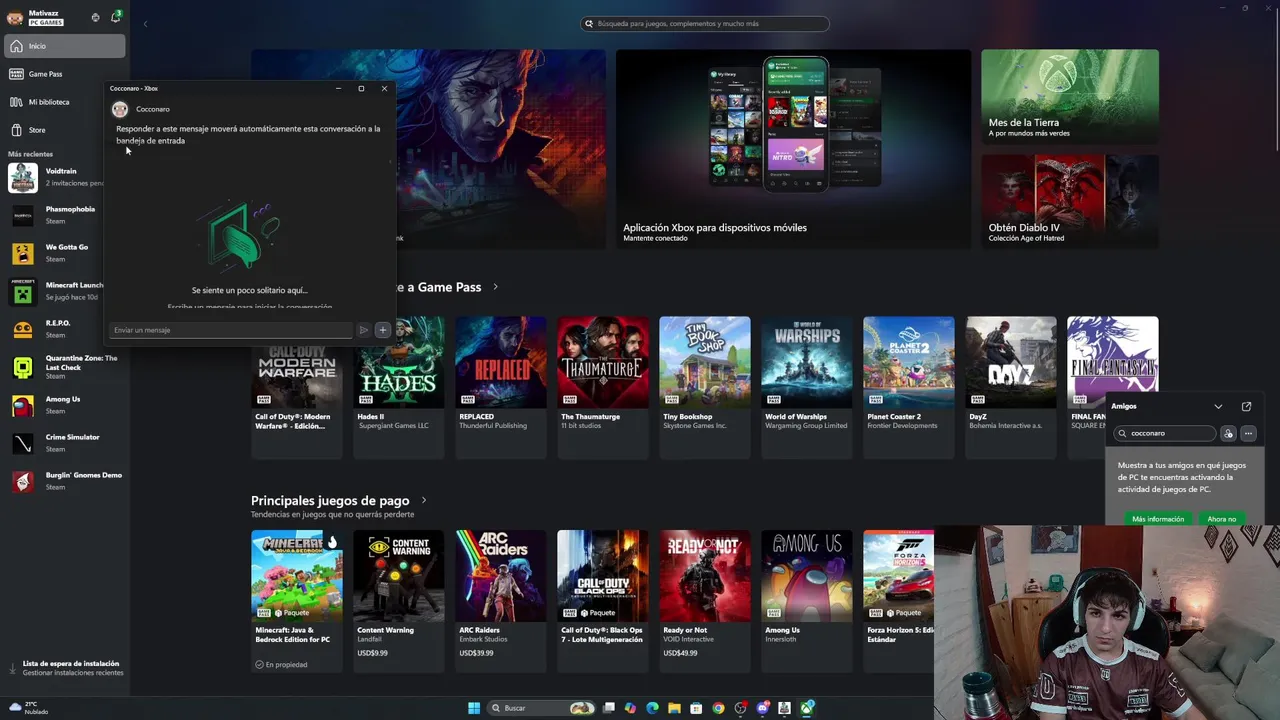Click the printer-like icon next to Mativazz profile
Image resolution: width=1280 pixels, height=720 pixels.
pos(95,17)
